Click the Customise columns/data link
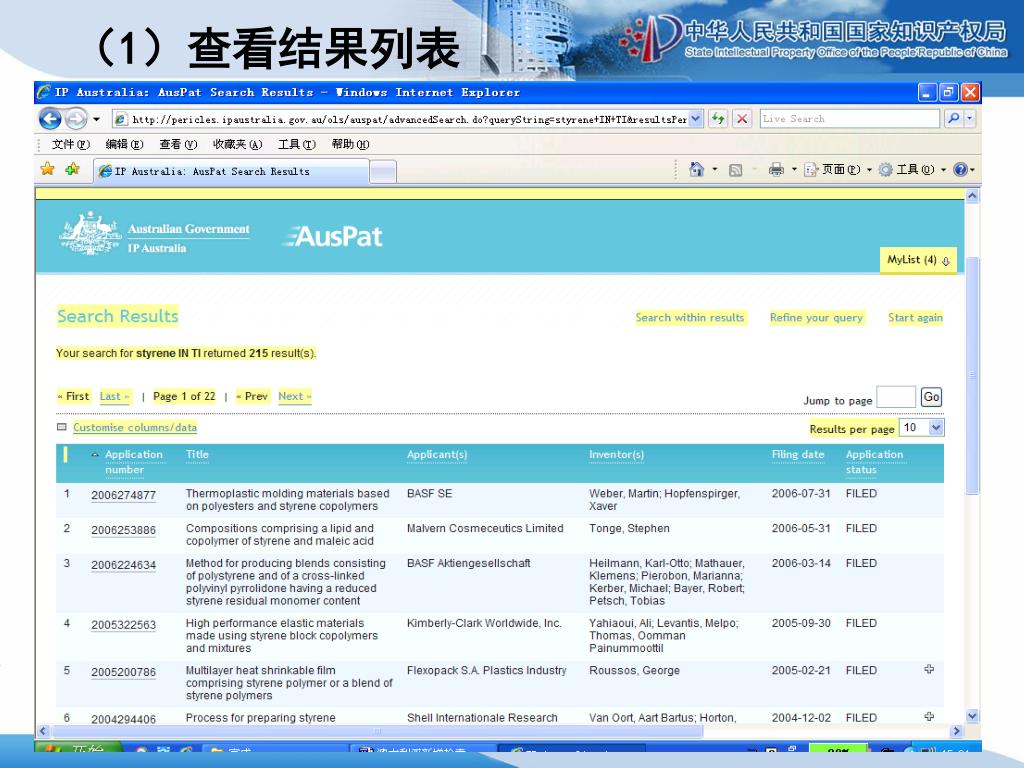The image size is (1024, 768). click(135, 427)
